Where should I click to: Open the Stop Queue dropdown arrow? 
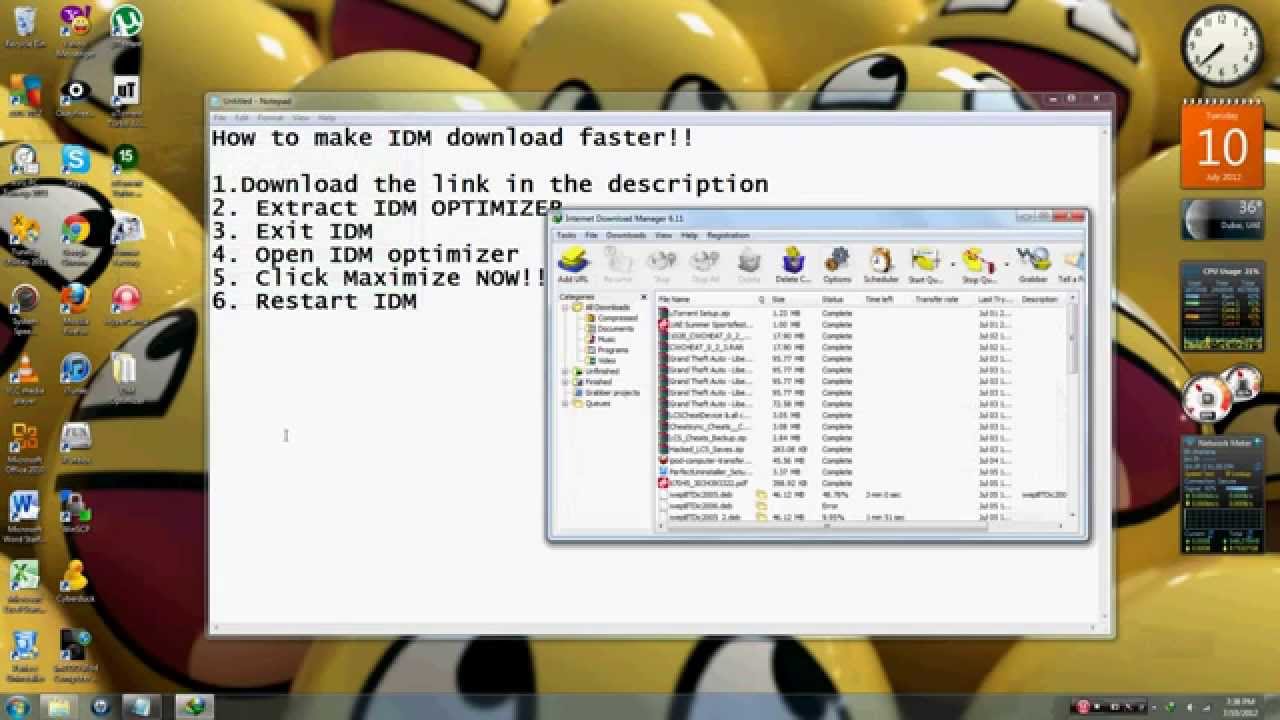[1005, 266]
